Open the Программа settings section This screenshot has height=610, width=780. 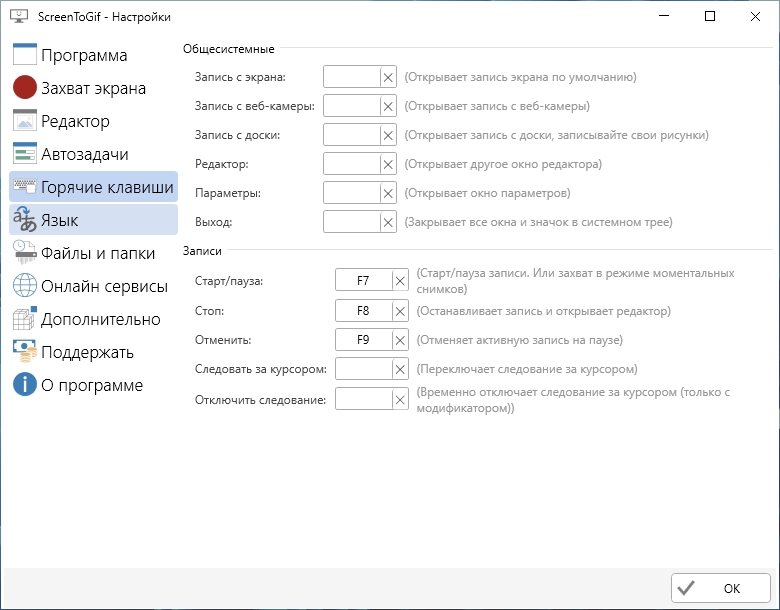tap(93, 55)
